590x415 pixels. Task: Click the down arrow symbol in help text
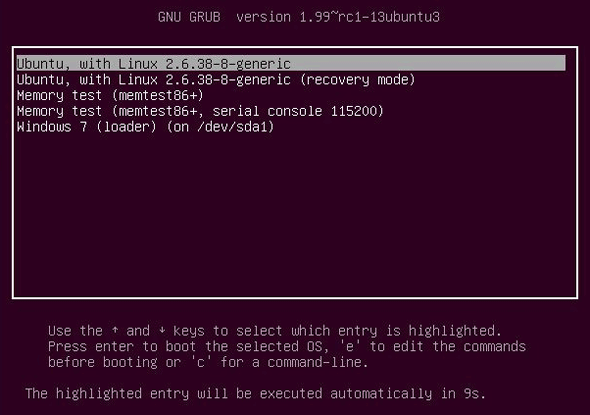(x=162, y=331)
